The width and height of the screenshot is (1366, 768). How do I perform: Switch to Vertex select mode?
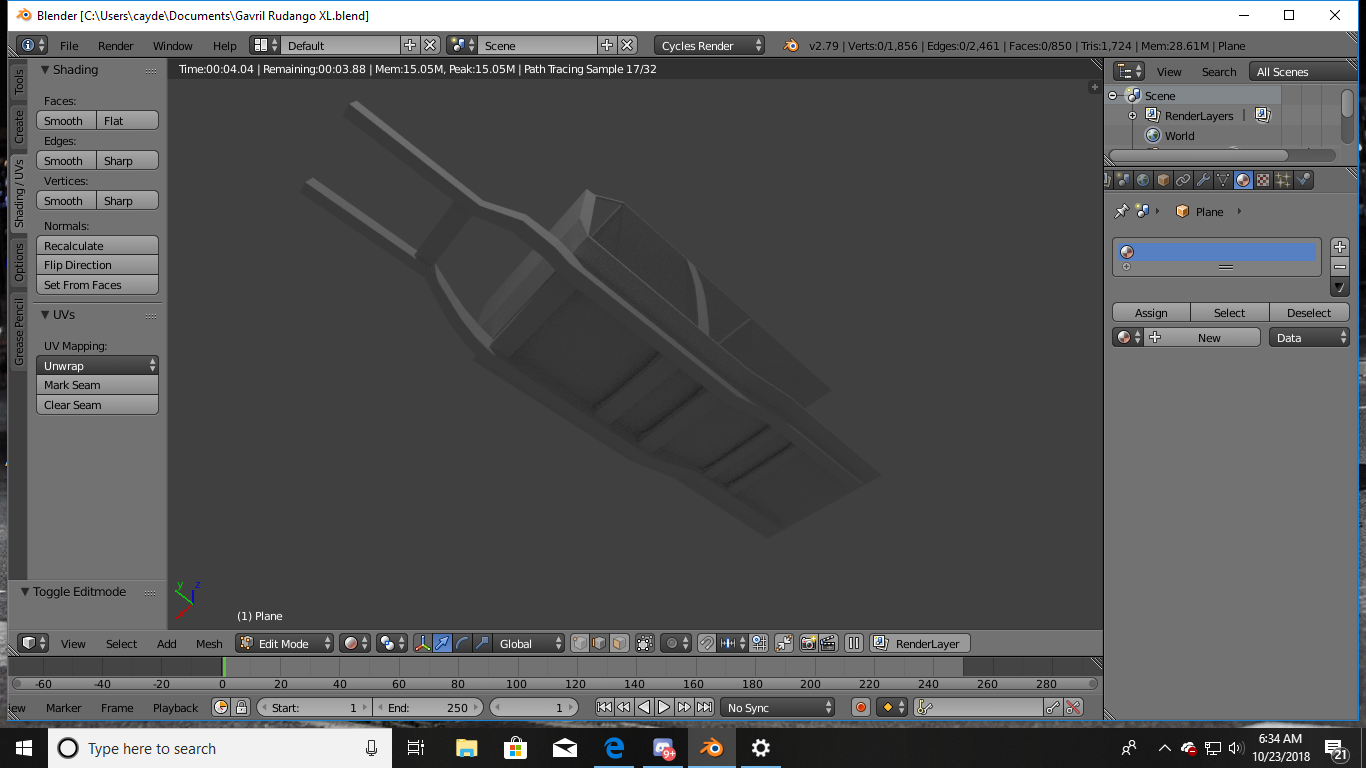(x=580, y=643)
